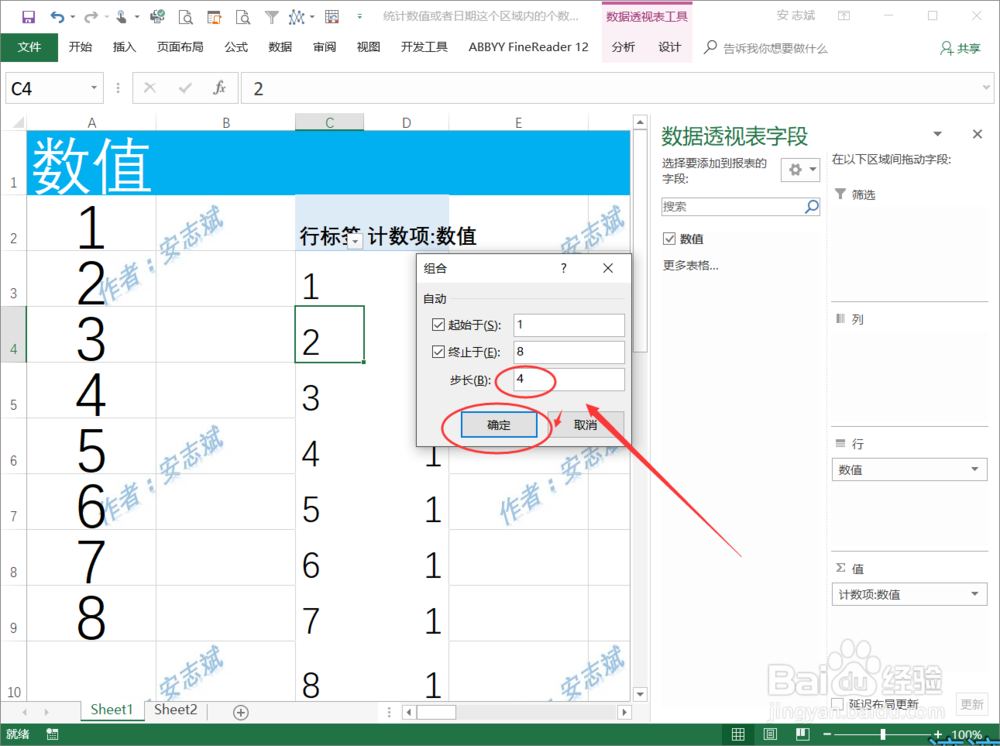The height and width of the screenshot is (746, 1000).
Task: Click the 步长 value field
Action: [x=569, y=379]
